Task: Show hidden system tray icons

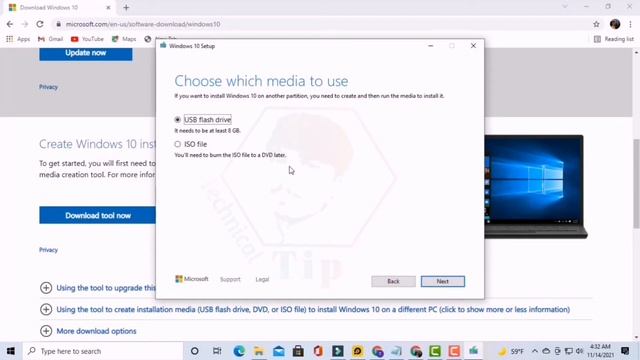Action: 535,351
